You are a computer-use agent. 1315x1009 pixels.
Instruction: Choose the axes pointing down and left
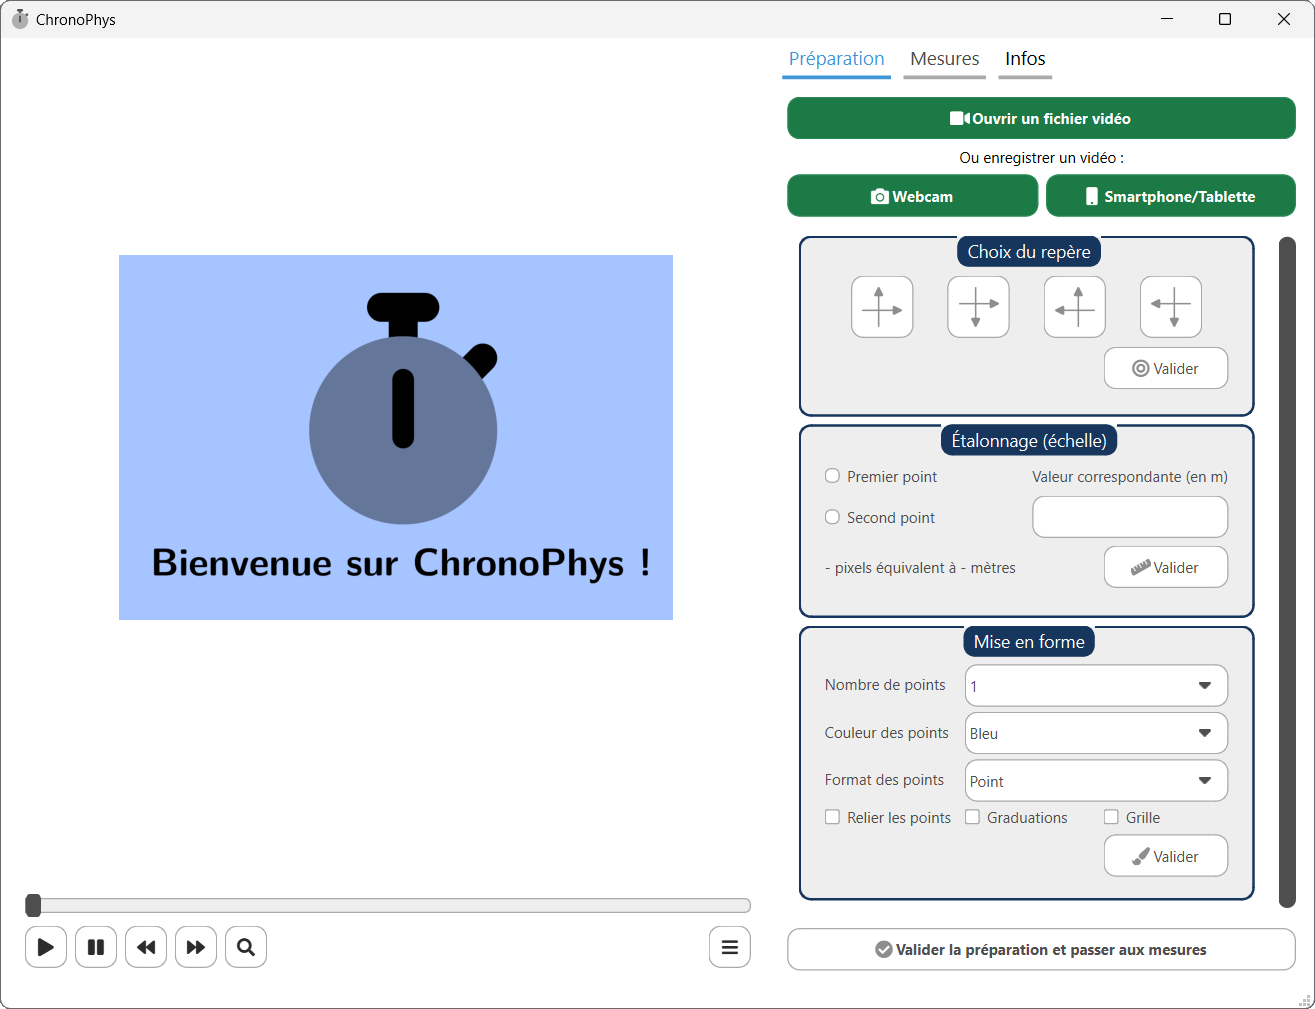[x=1170, y=307]
